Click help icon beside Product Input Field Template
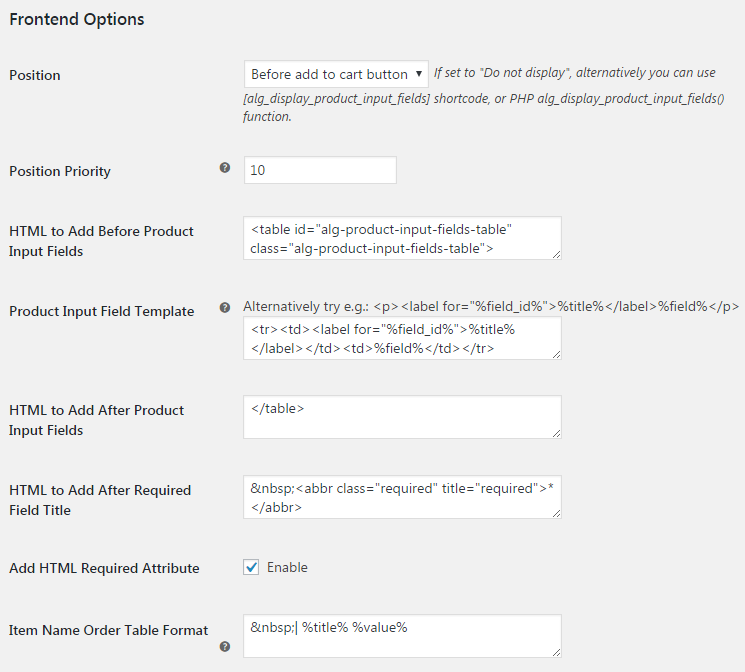Image resolution: width=745 pixels, height=672 pixels. [x=225, y=308]
